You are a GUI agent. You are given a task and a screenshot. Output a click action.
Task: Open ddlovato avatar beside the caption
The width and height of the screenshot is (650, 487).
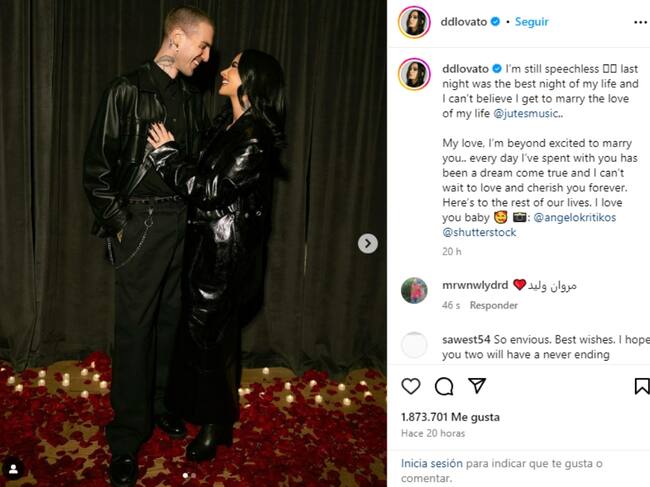coord(414,74)
